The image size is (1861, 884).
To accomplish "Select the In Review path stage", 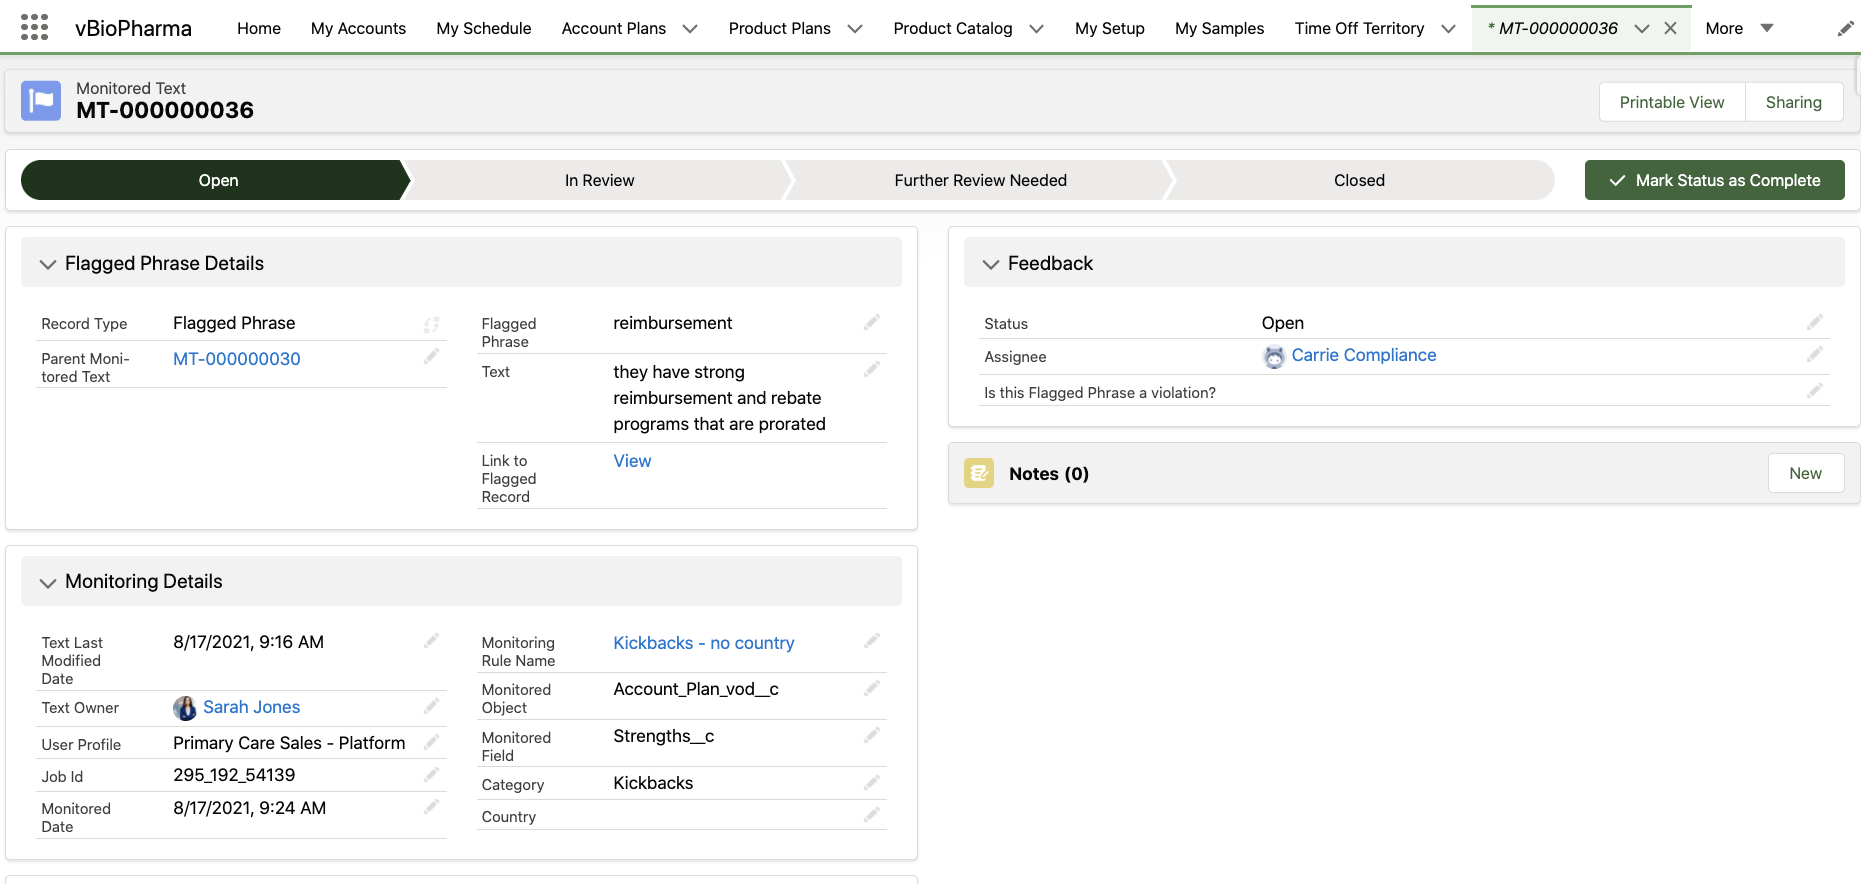I will pyautogui.click(x=599, y=180).
